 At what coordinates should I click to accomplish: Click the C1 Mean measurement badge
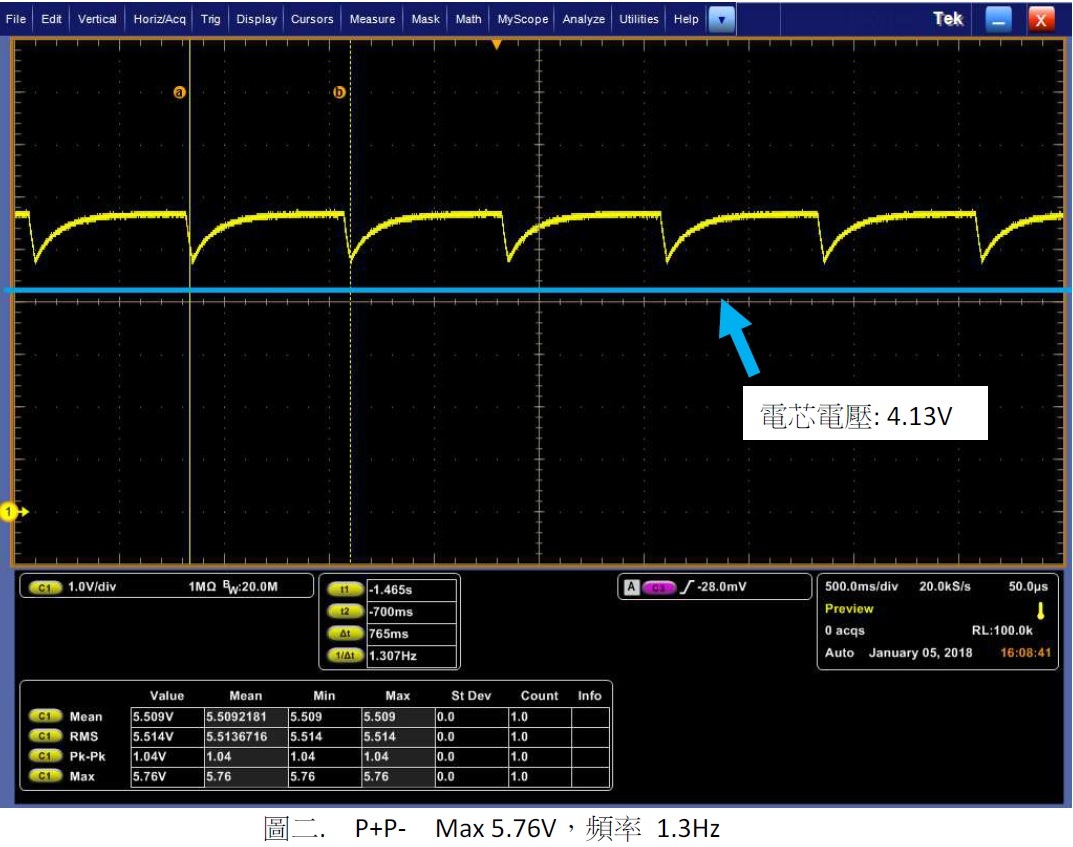[44, 717]
